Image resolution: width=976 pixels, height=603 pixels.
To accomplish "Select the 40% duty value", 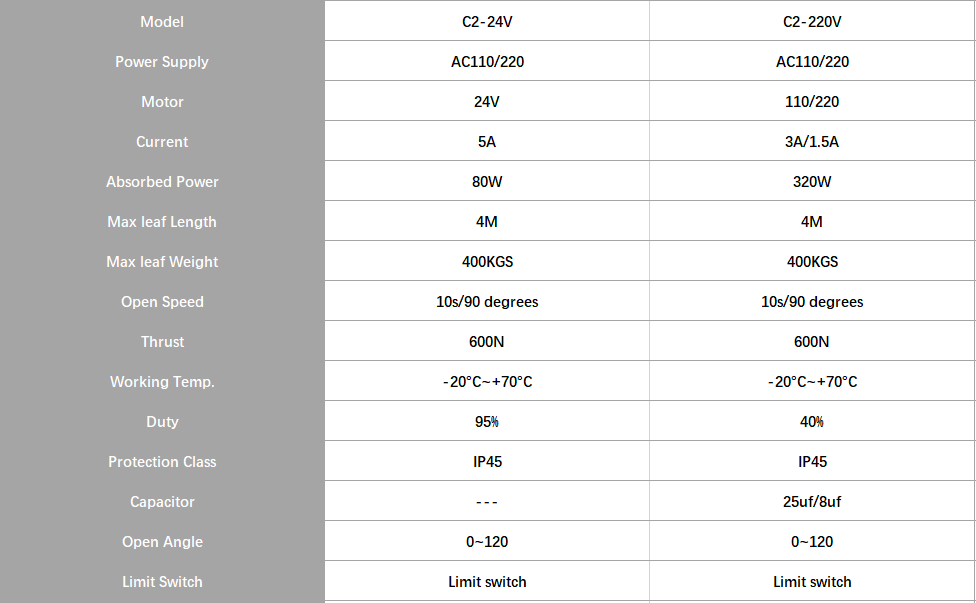I will (x=812, y=422).
